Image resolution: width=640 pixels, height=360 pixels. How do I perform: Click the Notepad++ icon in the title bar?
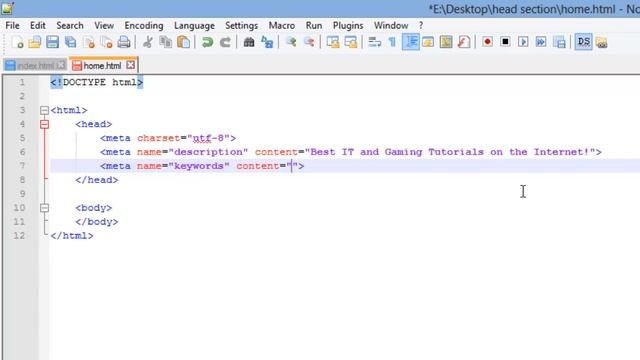pyautogui.click(x=7, y=8)
